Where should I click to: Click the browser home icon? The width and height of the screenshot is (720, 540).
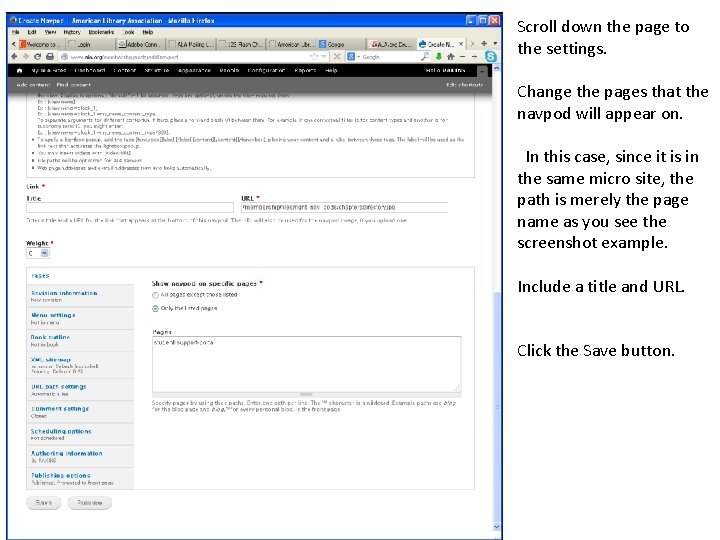click(x=450, y=56)
